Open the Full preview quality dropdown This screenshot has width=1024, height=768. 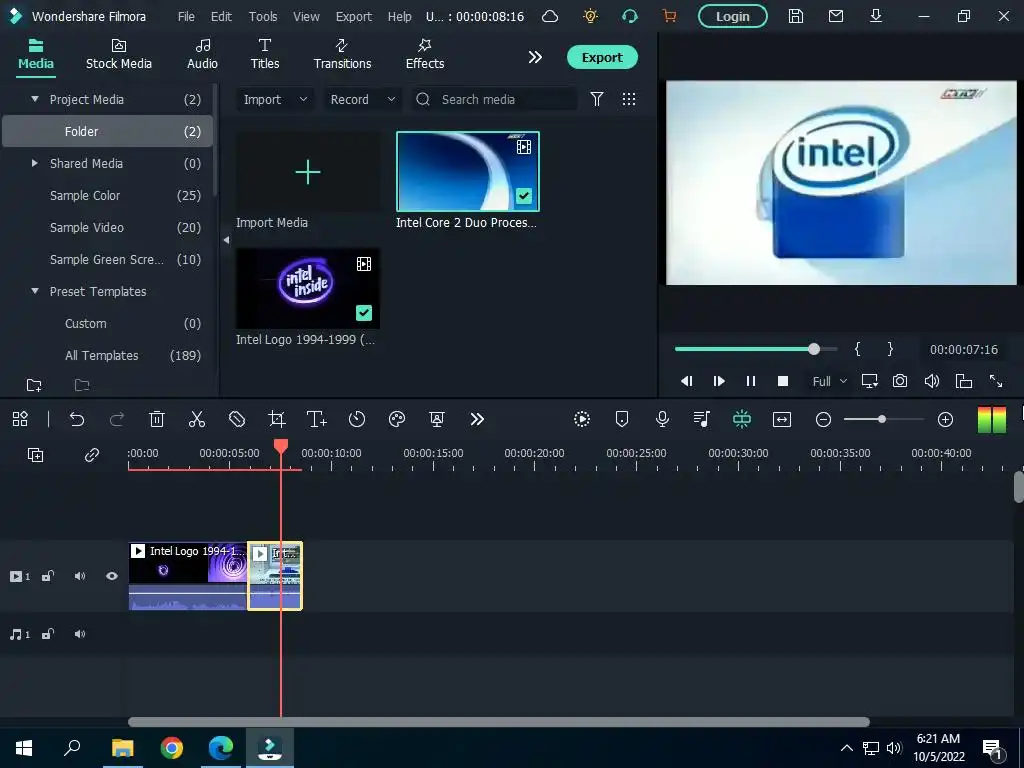pos(829,381)
